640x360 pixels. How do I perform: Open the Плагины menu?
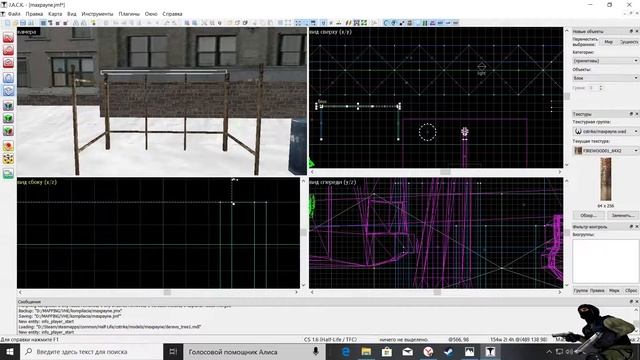coord(129,14)
